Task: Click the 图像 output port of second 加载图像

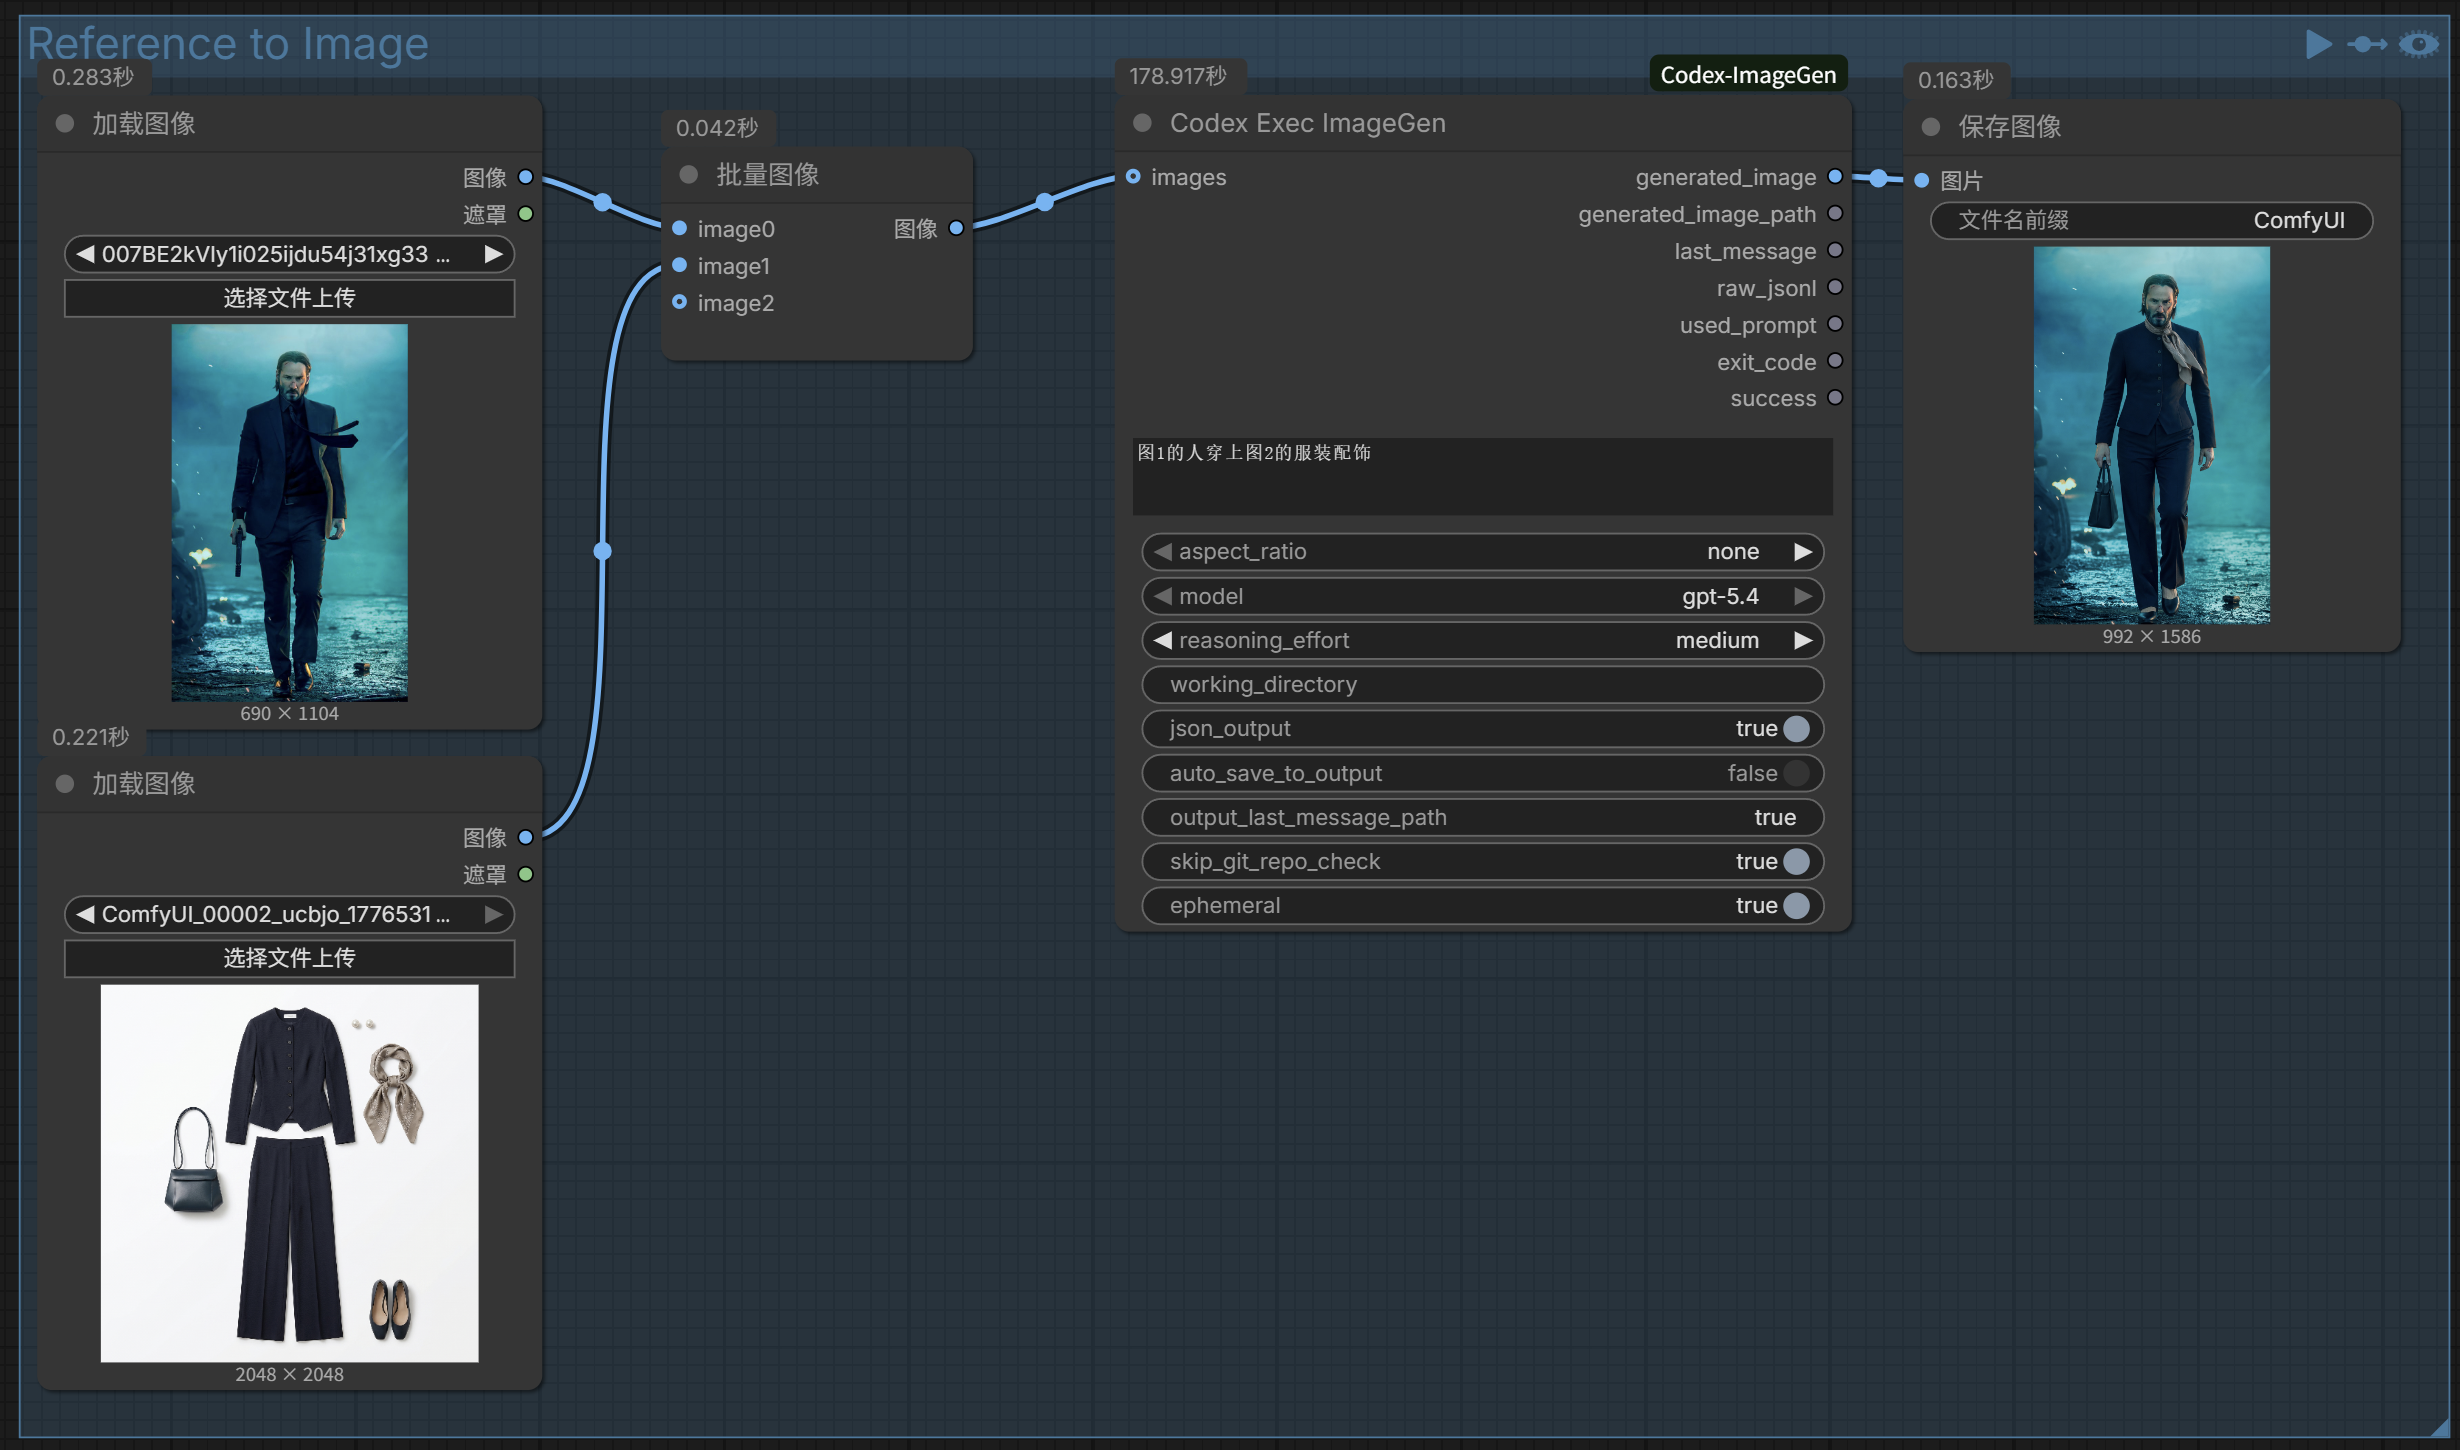Action: coord(526,837)
